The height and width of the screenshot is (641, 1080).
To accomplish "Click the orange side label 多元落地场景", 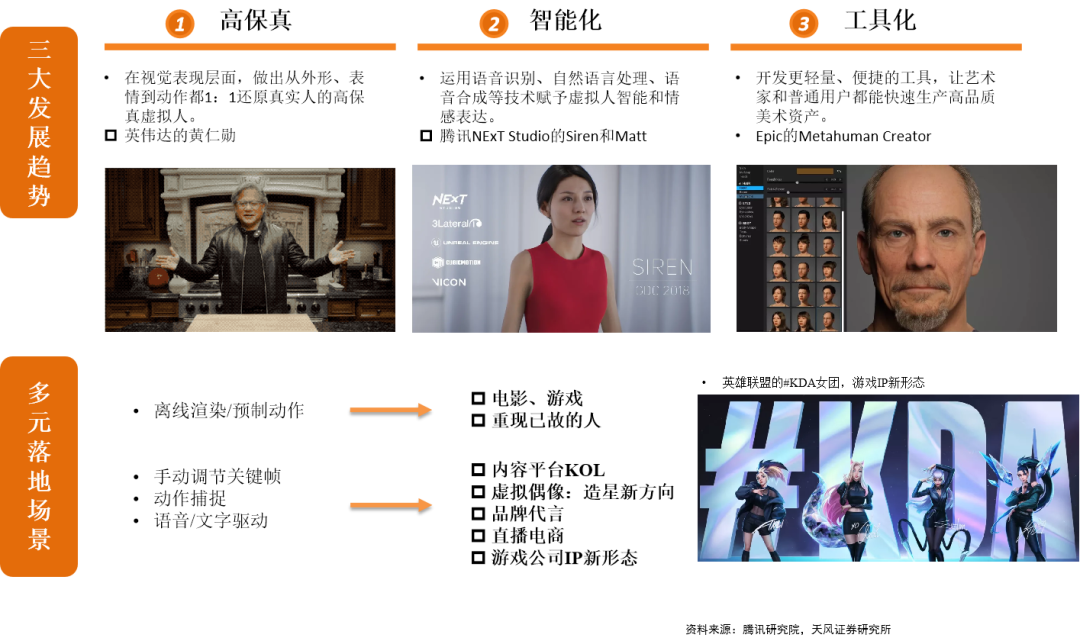I will coord(39,466).
